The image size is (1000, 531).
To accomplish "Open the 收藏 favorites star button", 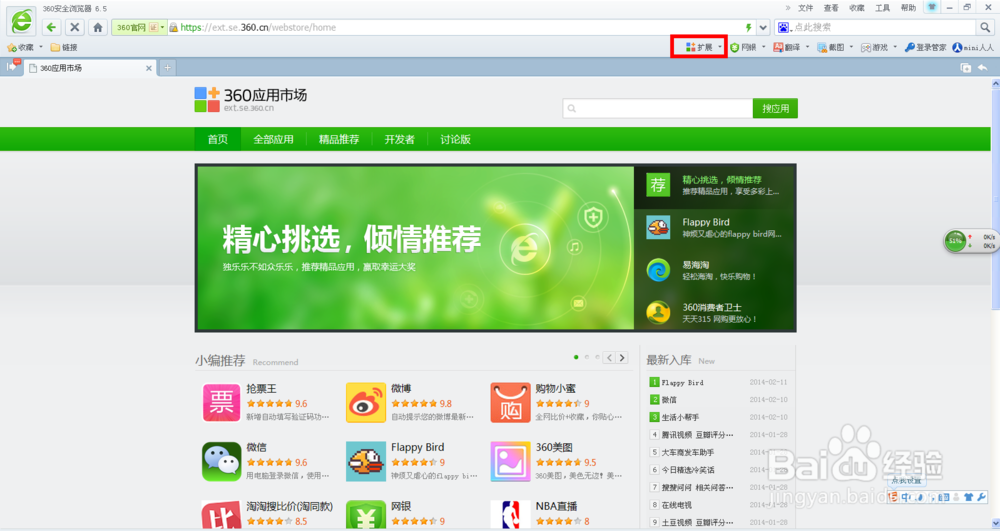I will (20, 48).
